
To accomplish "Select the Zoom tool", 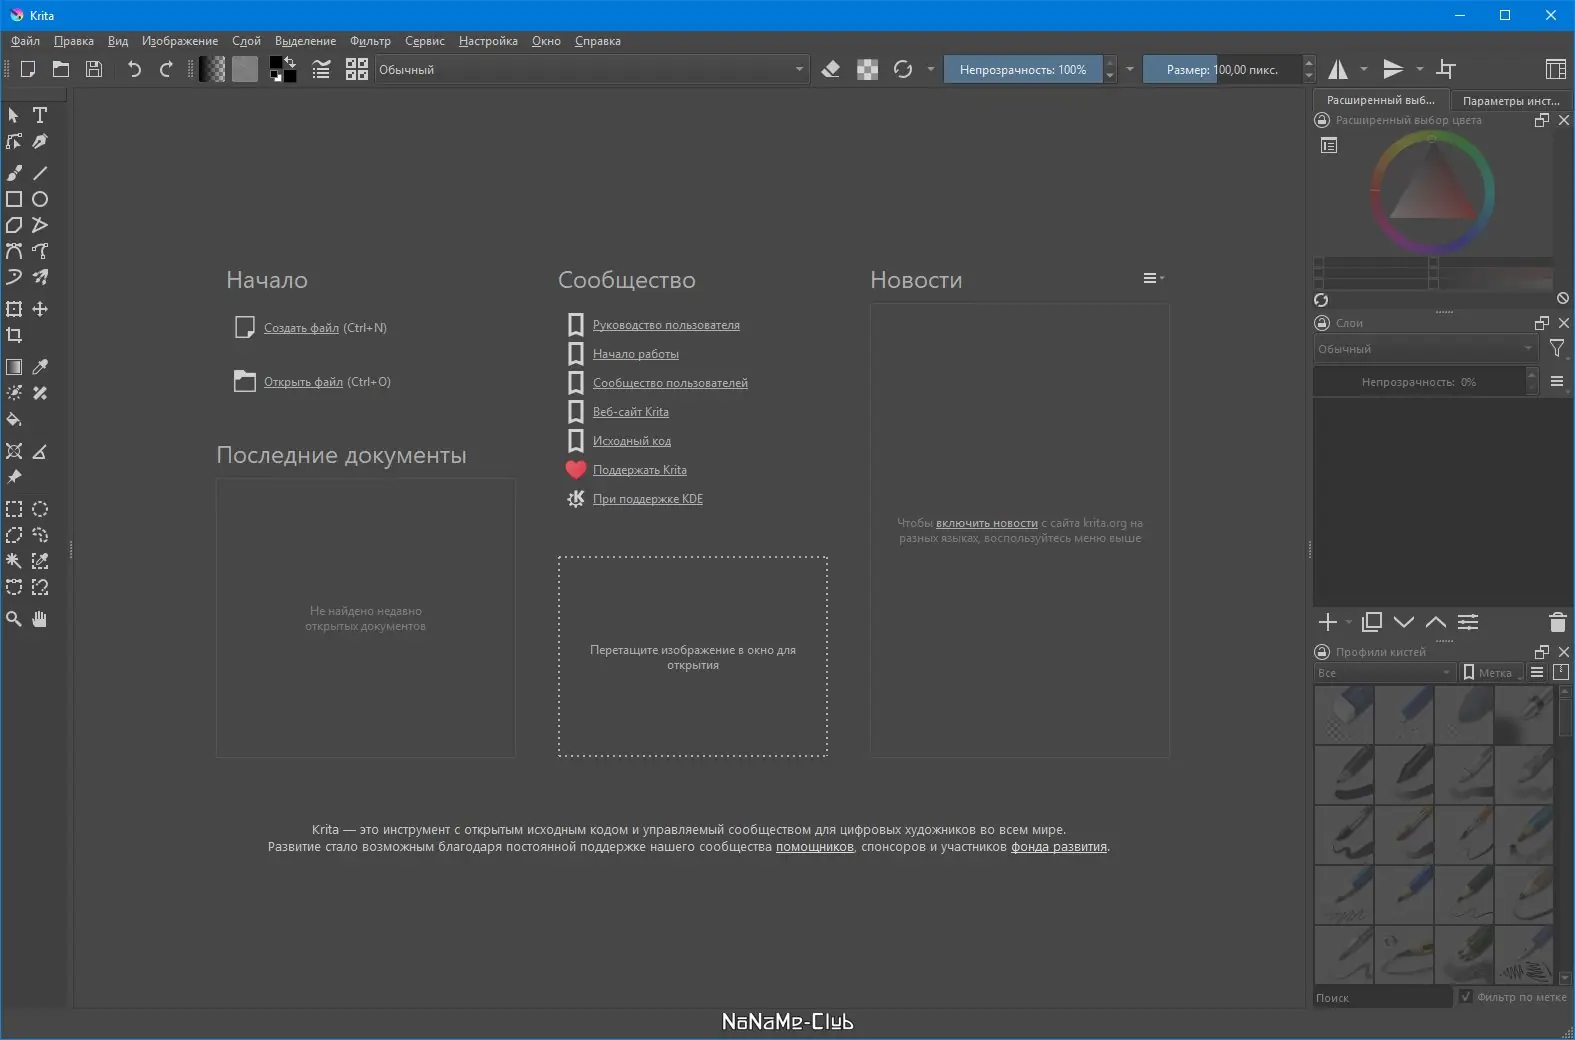I will (x=14, y=619).
